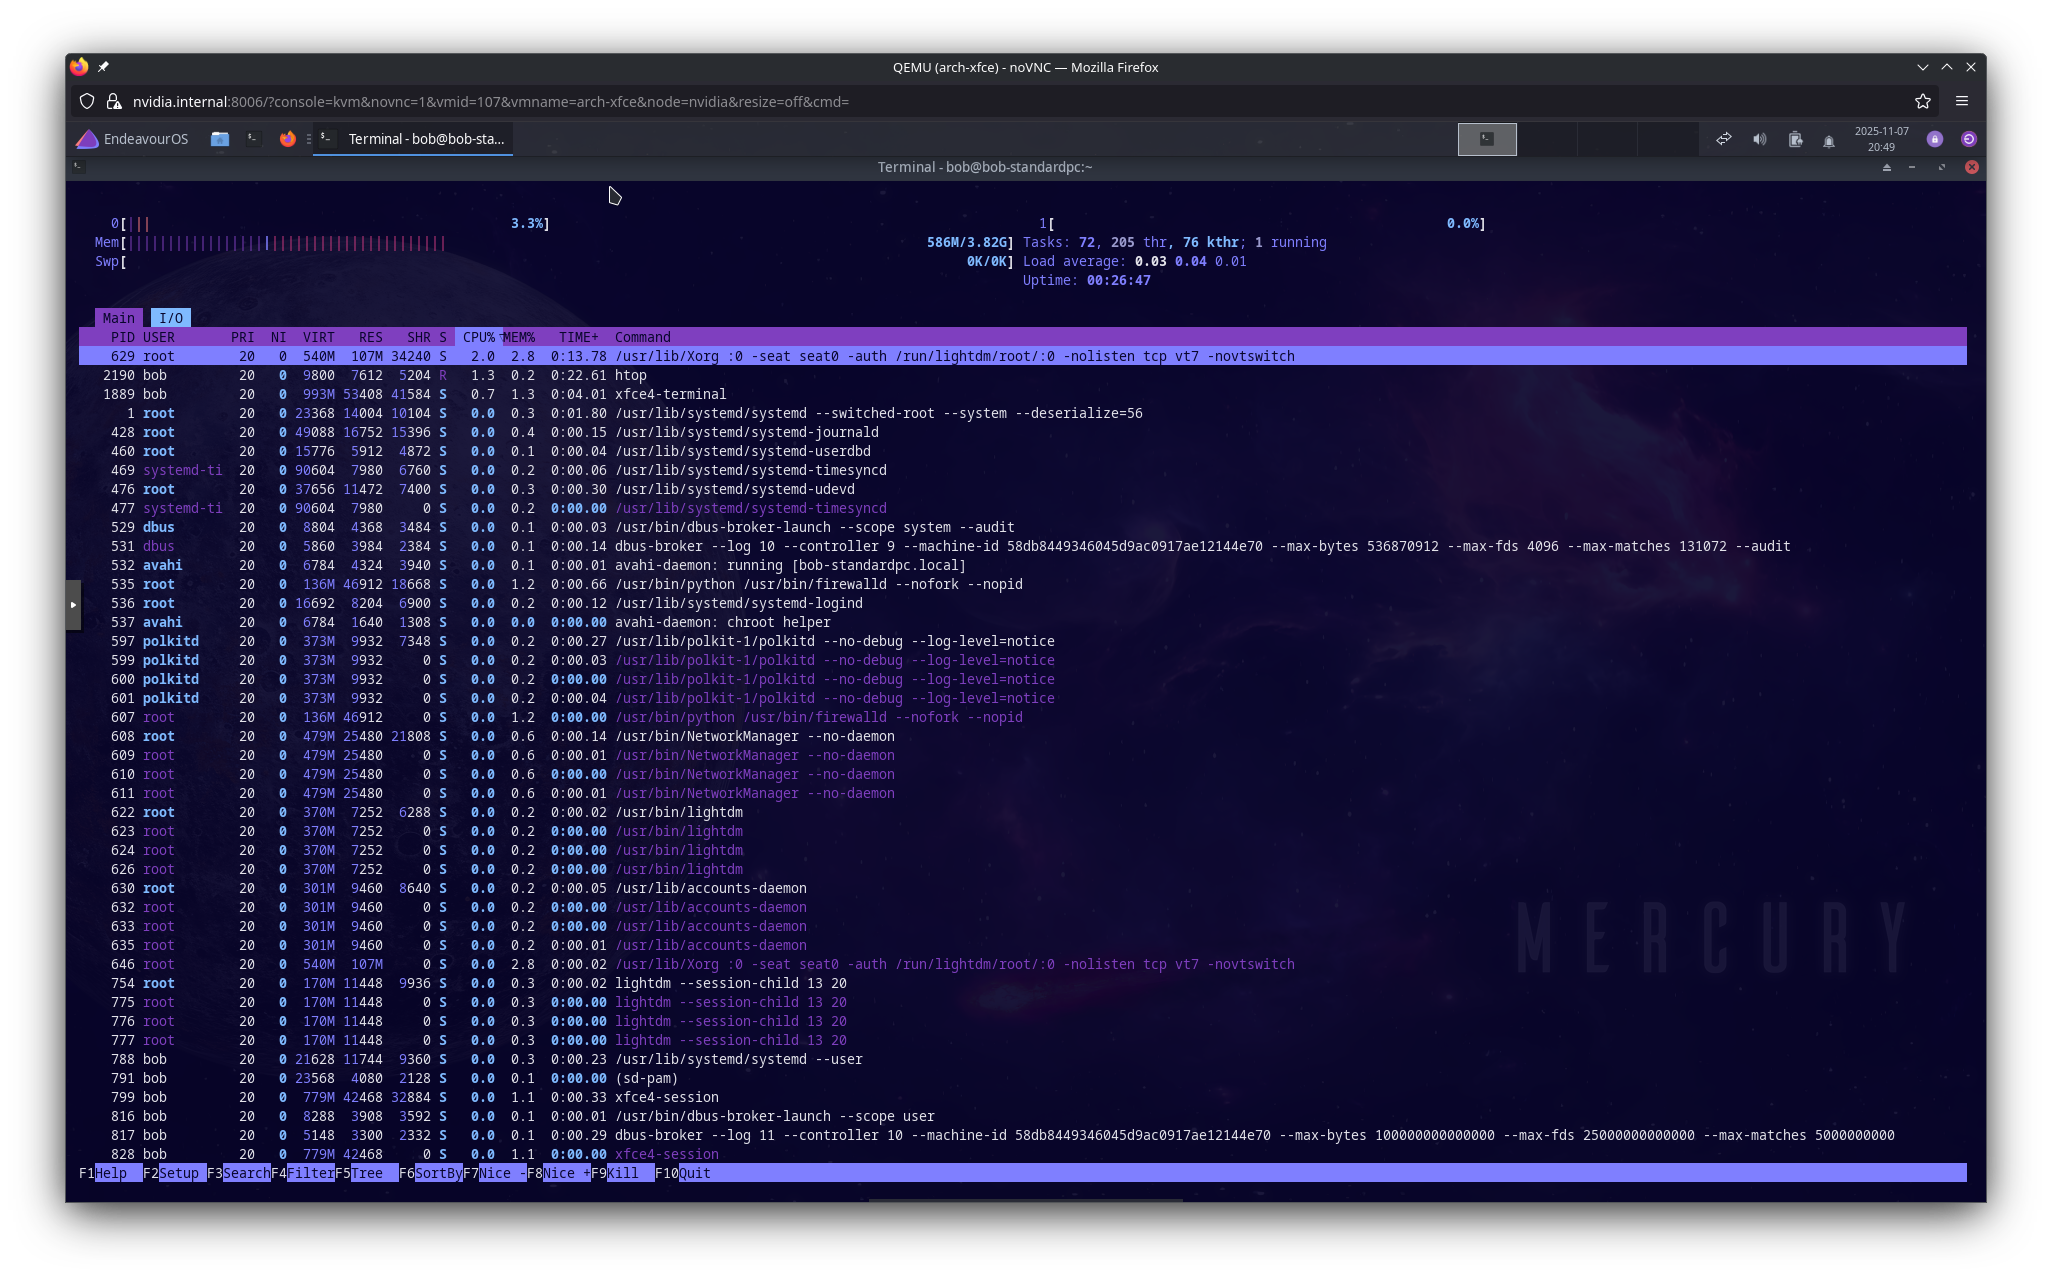Toggle bookmark star in Firefox address bar

click(1921, 101)
